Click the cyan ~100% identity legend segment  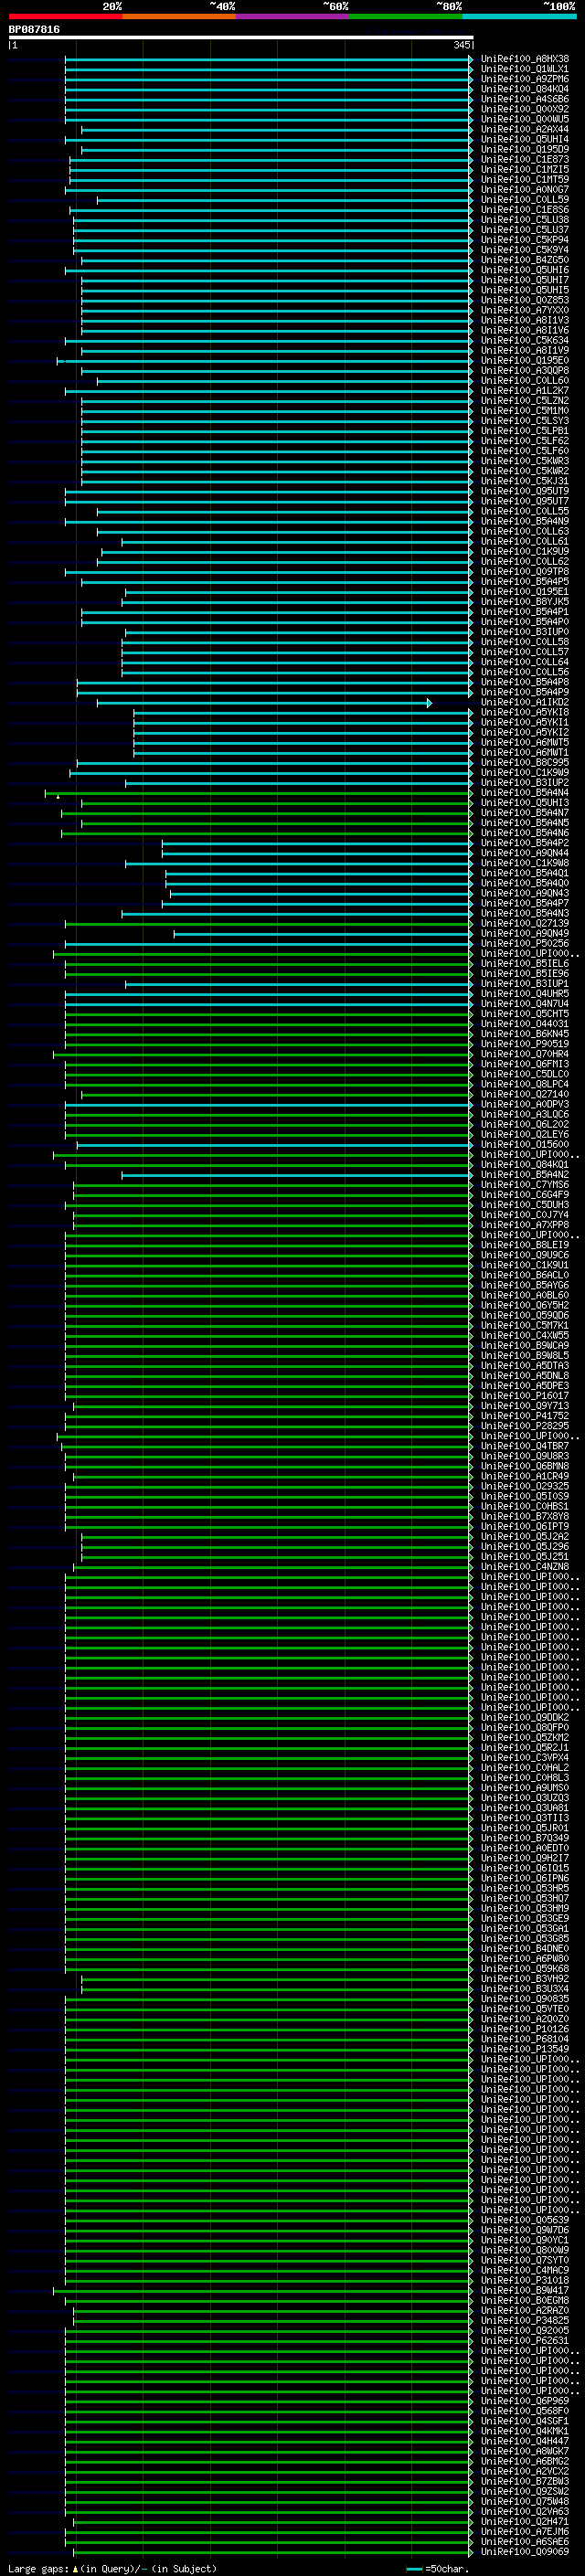[519, 16]
